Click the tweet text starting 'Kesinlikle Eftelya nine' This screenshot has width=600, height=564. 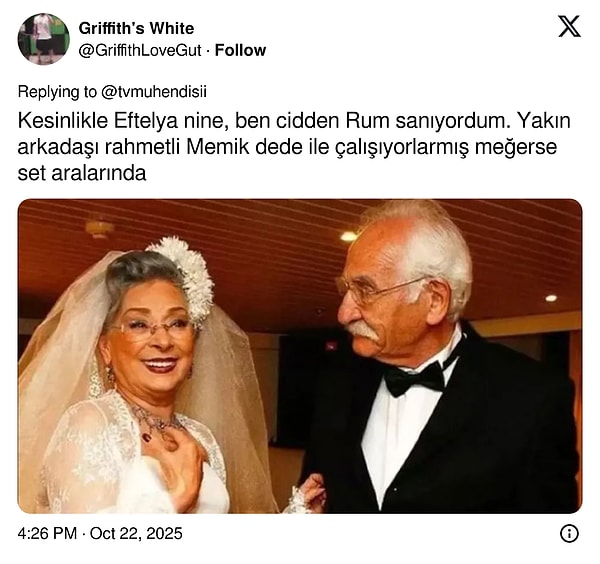point(294,147)
